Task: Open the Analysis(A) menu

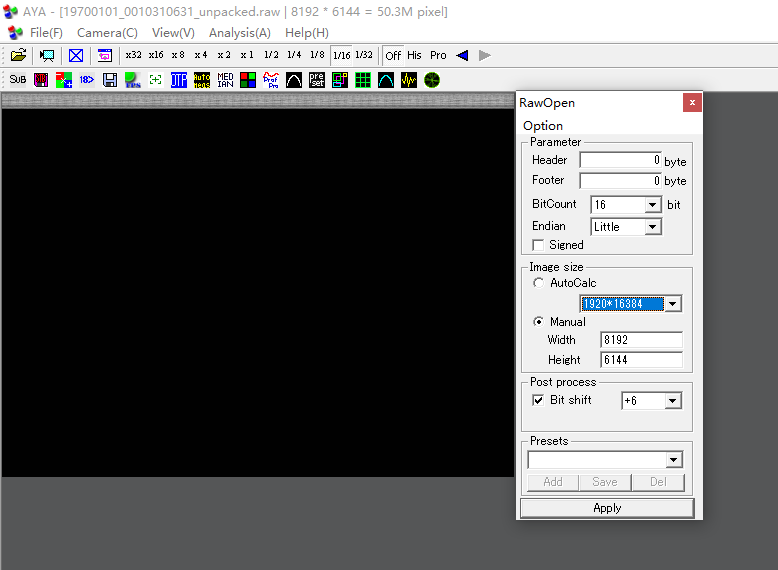Action: (240, 33)
